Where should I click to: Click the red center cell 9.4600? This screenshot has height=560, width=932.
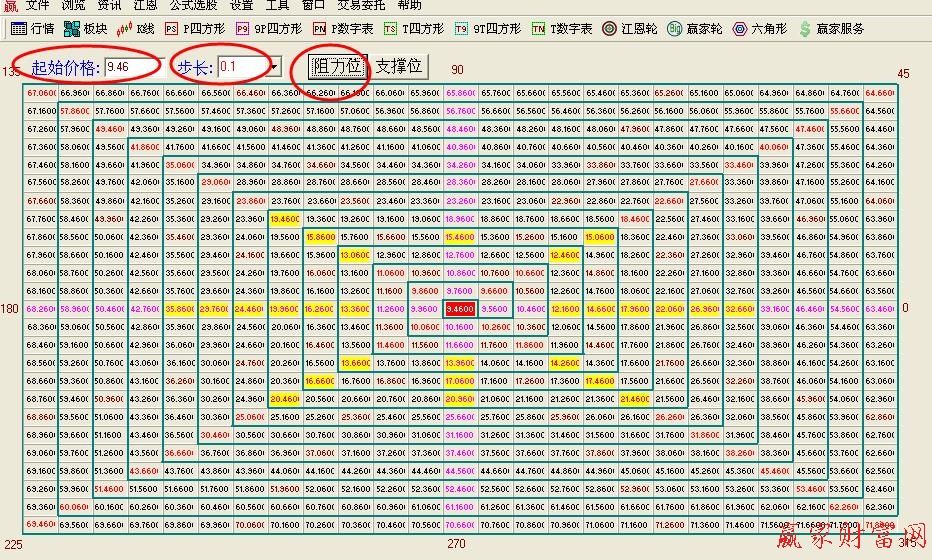[459, 310]
